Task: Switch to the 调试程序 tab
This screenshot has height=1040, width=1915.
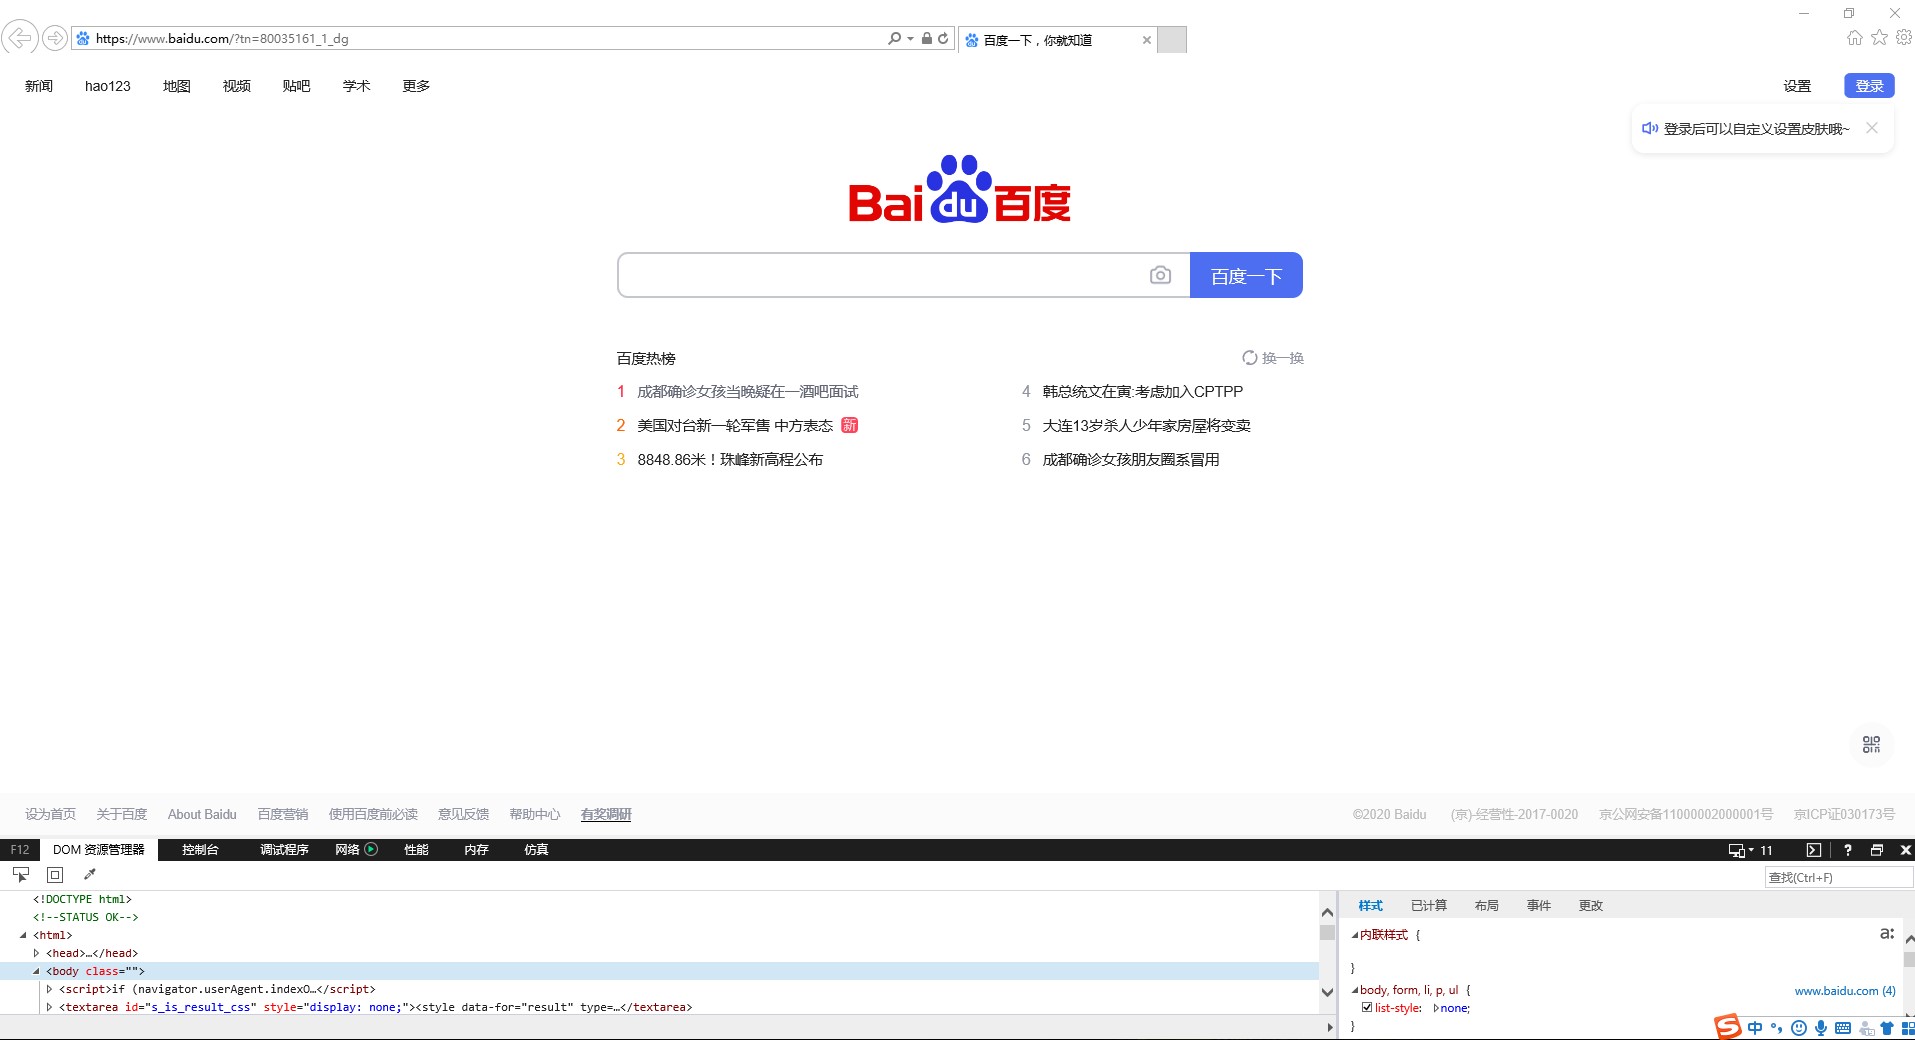Action: [x=284, y=849]
